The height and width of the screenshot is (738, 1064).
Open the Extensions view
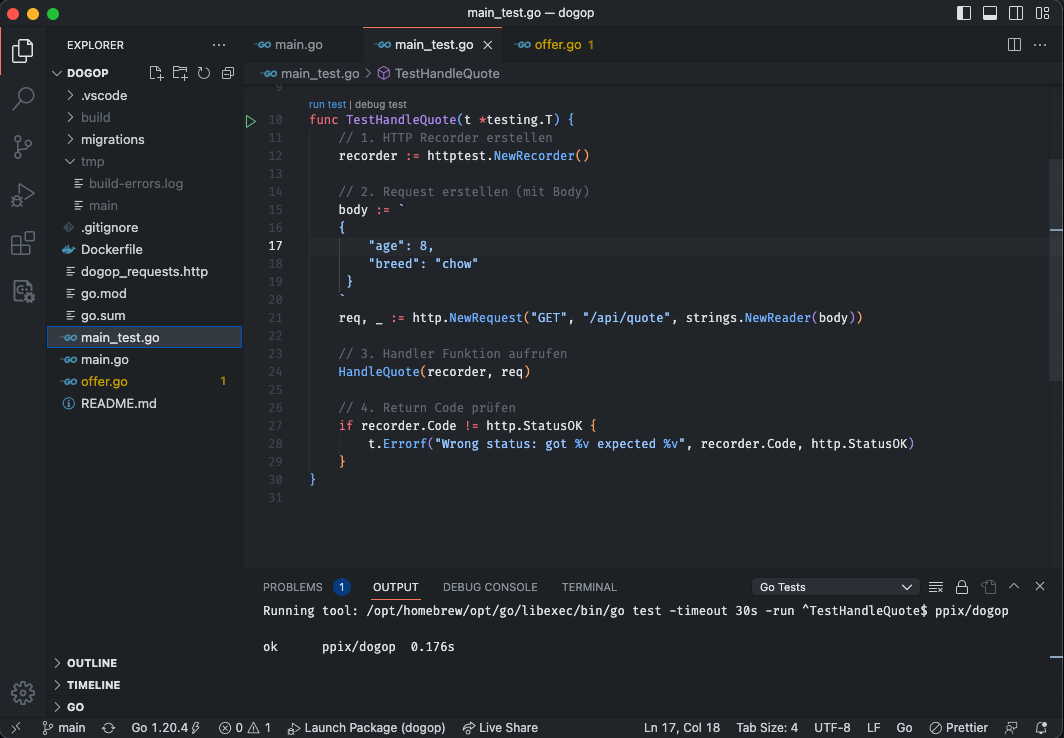[x=22, y=243]
